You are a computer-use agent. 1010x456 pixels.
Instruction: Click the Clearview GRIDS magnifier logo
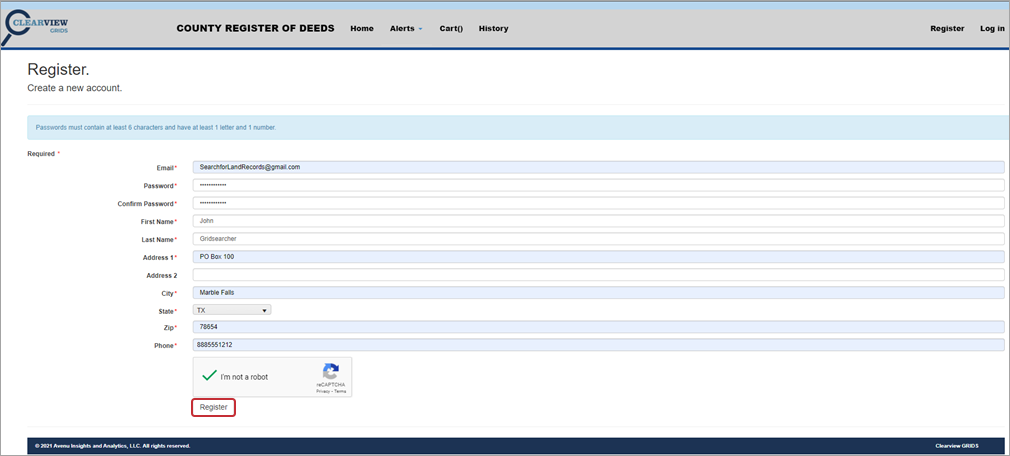36,27
